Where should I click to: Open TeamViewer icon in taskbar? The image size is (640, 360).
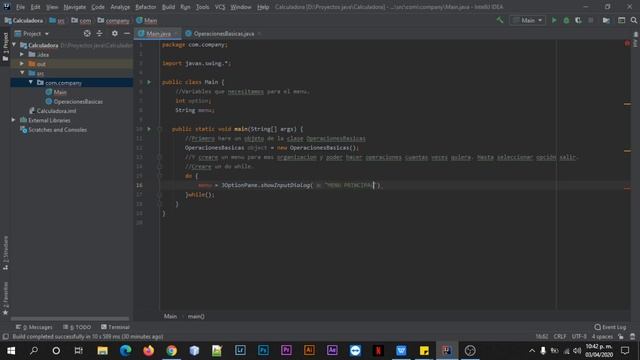(355, 350)
